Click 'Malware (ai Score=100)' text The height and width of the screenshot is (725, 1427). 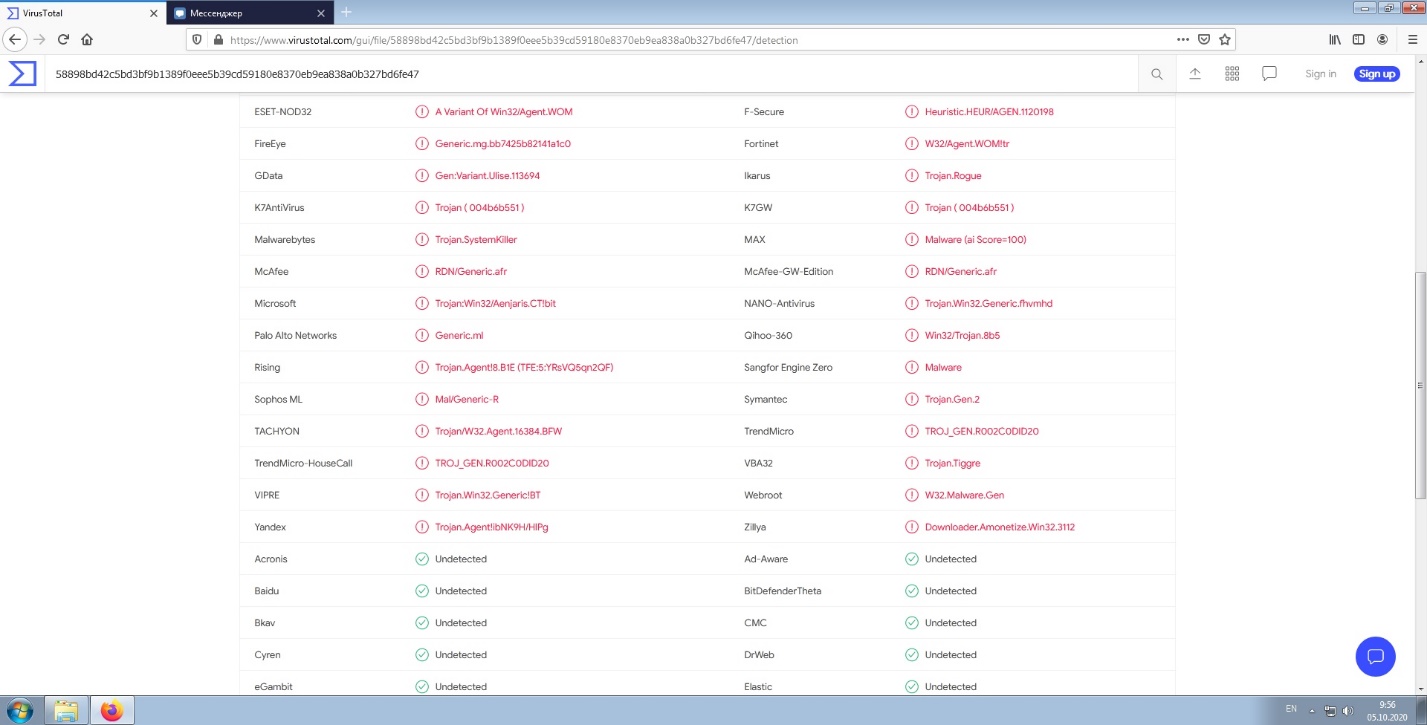pos(975,240)
